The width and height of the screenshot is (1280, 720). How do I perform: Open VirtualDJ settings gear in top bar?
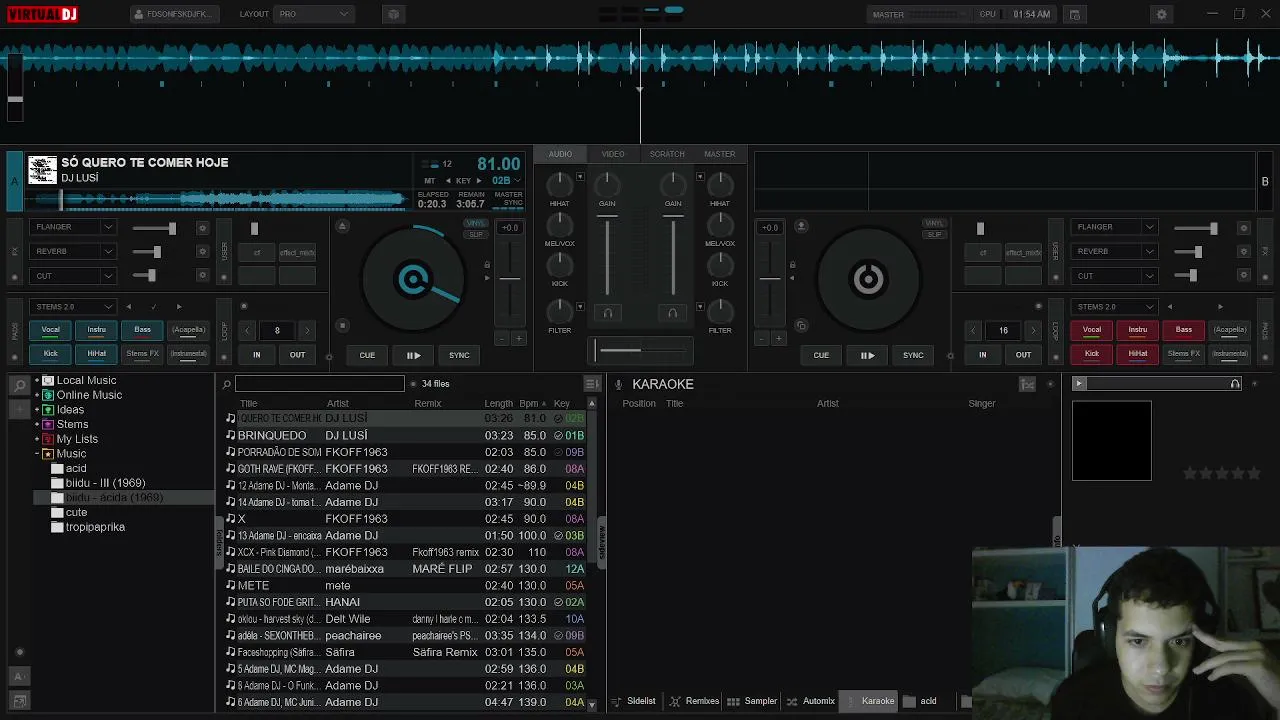(1161, 15)
